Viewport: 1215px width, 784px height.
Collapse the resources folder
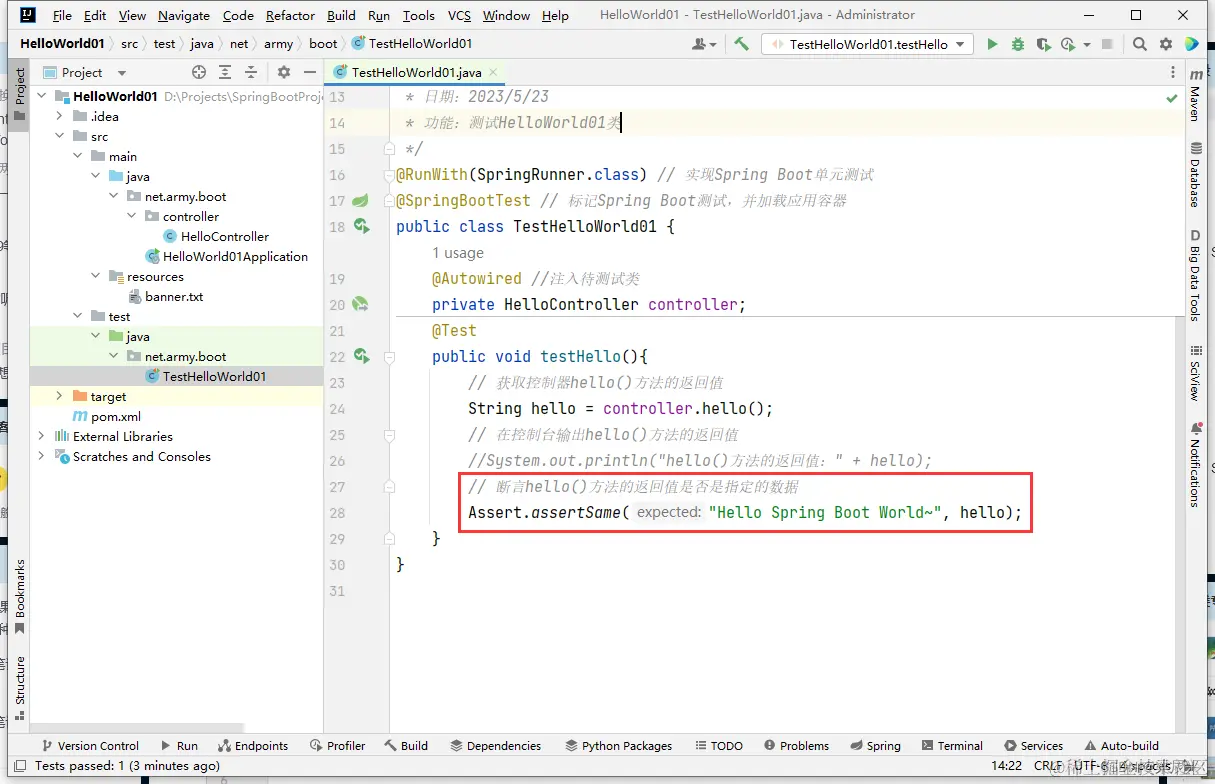(96, 276)
